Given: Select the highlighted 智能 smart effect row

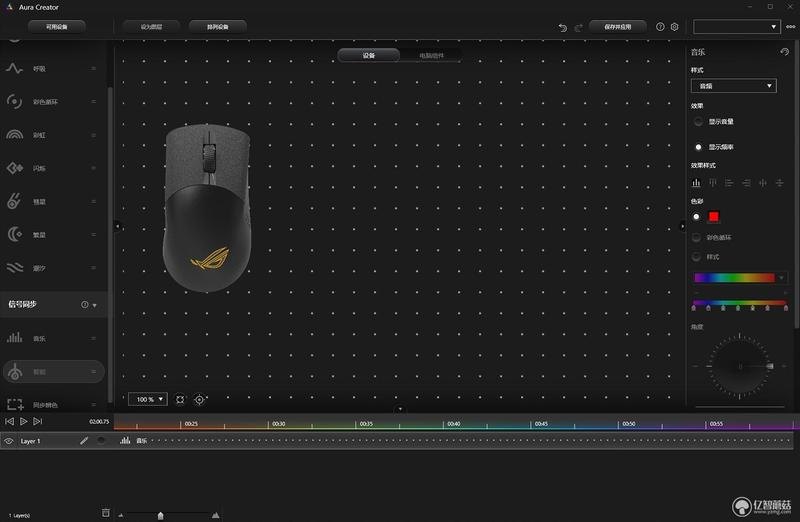Looking at the screenshot, I should click(x=54, y=371).
